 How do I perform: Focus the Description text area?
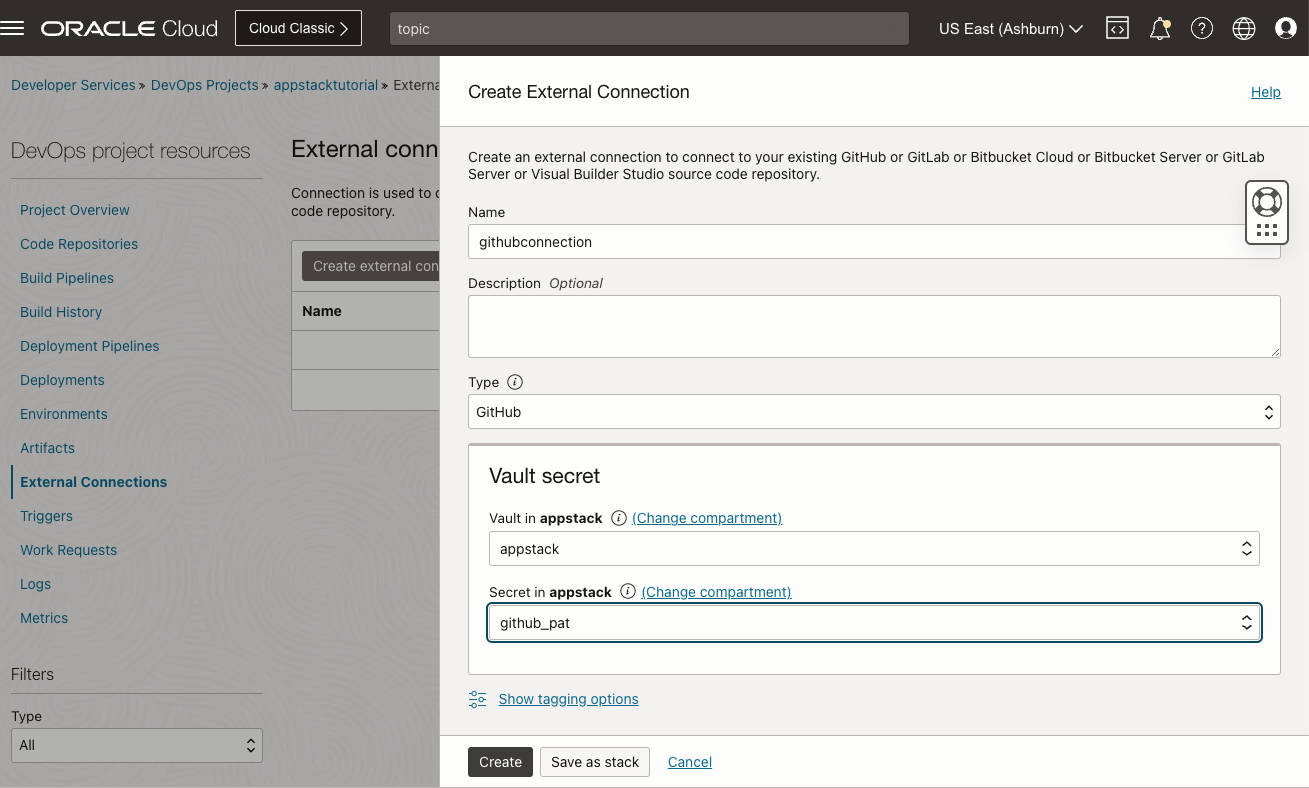(x=874, y=326)
